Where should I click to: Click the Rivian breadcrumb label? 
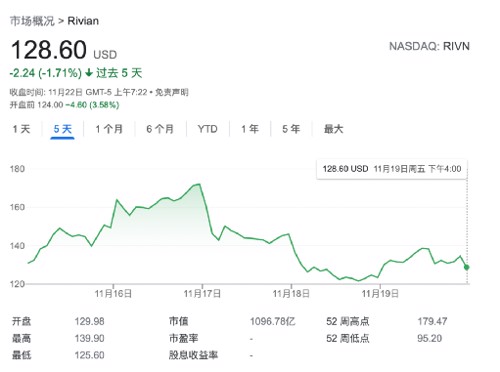click(x=83, y=21)
